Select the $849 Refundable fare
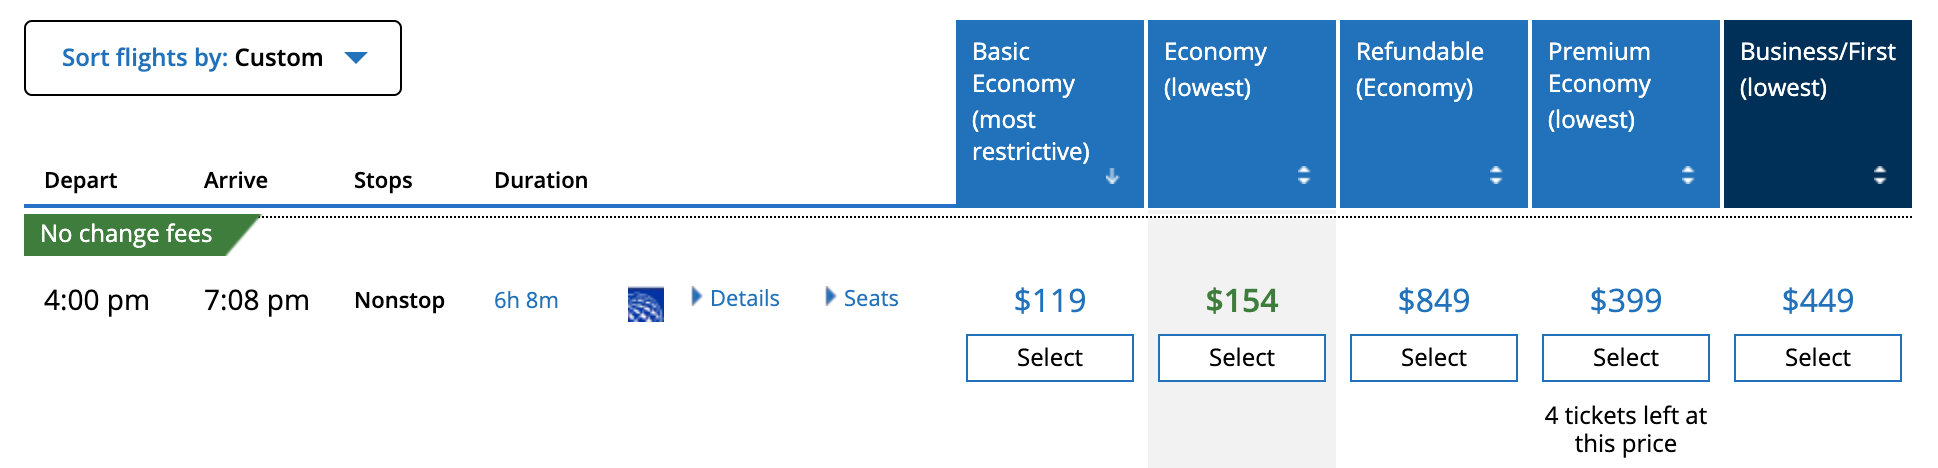 (1433, 358)
